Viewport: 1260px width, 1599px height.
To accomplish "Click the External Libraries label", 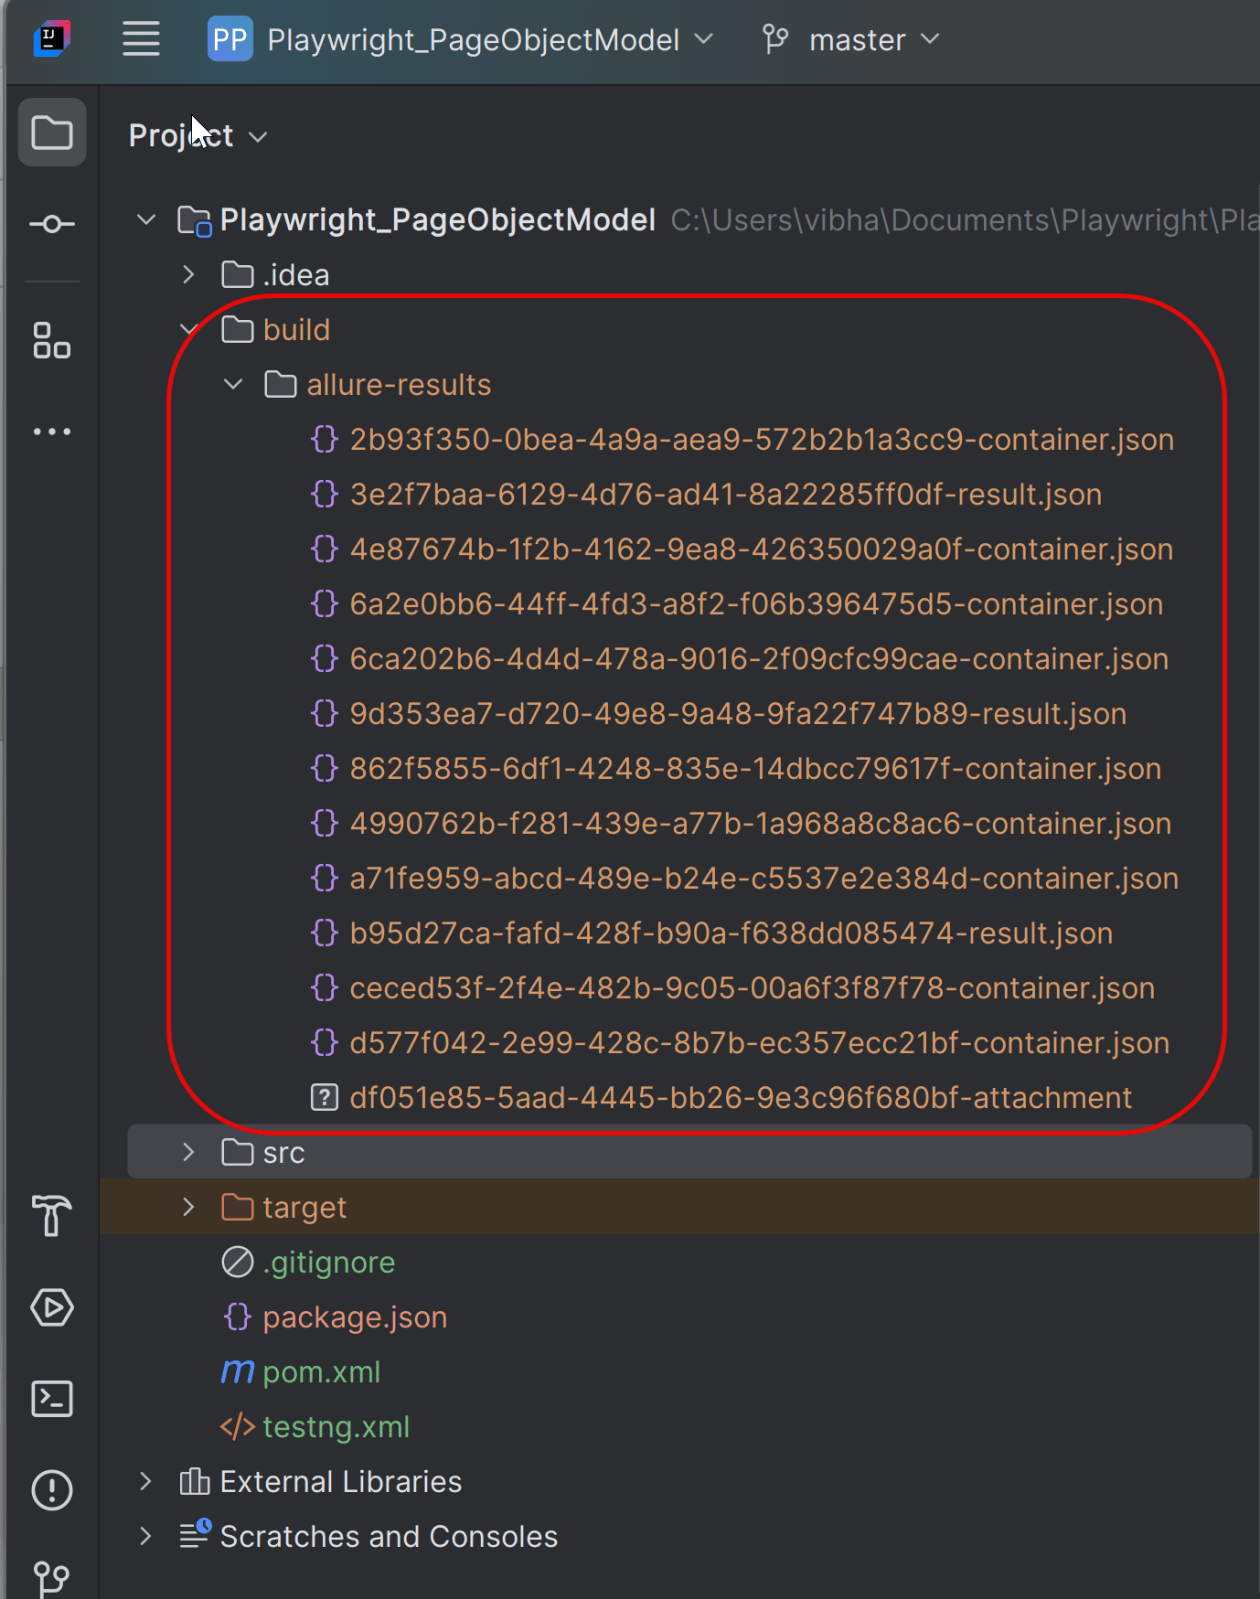I will click(341, 1482).
